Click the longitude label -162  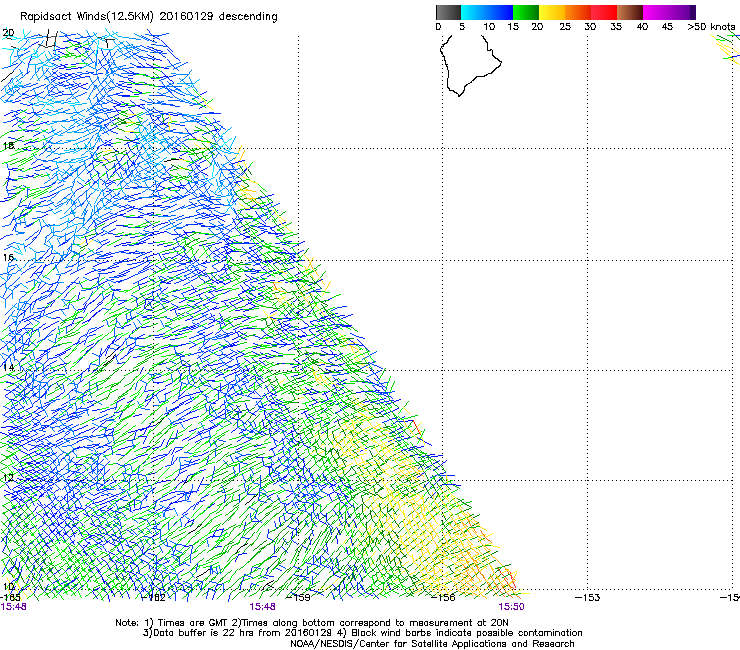(x=154, y=598)
